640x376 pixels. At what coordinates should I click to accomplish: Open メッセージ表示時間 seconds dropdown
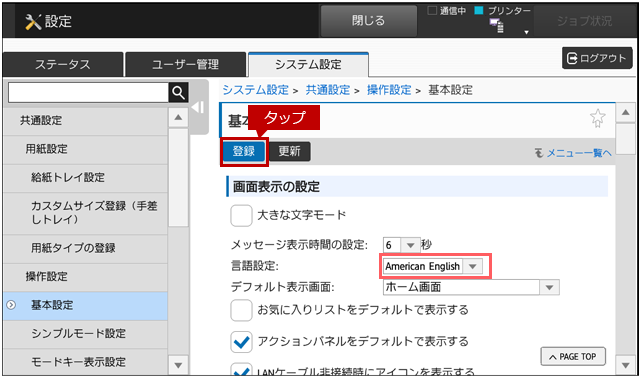(x=402, y=245)
